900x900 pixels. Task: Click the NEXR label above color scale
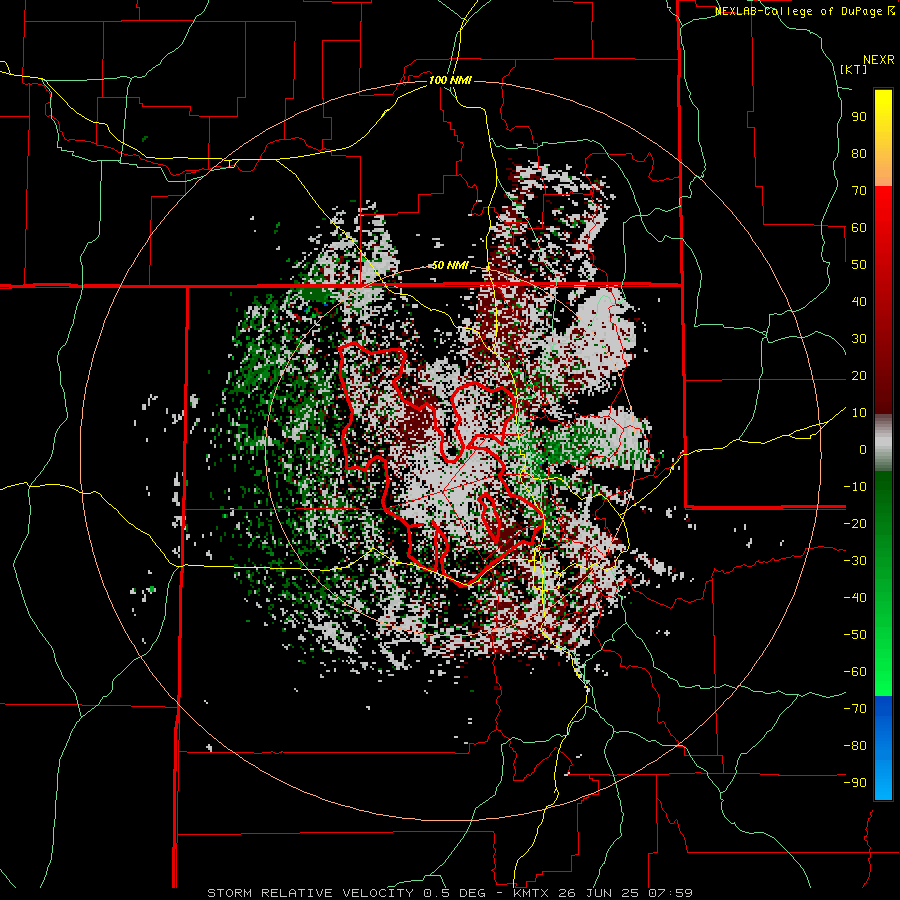tap(879, 60)
